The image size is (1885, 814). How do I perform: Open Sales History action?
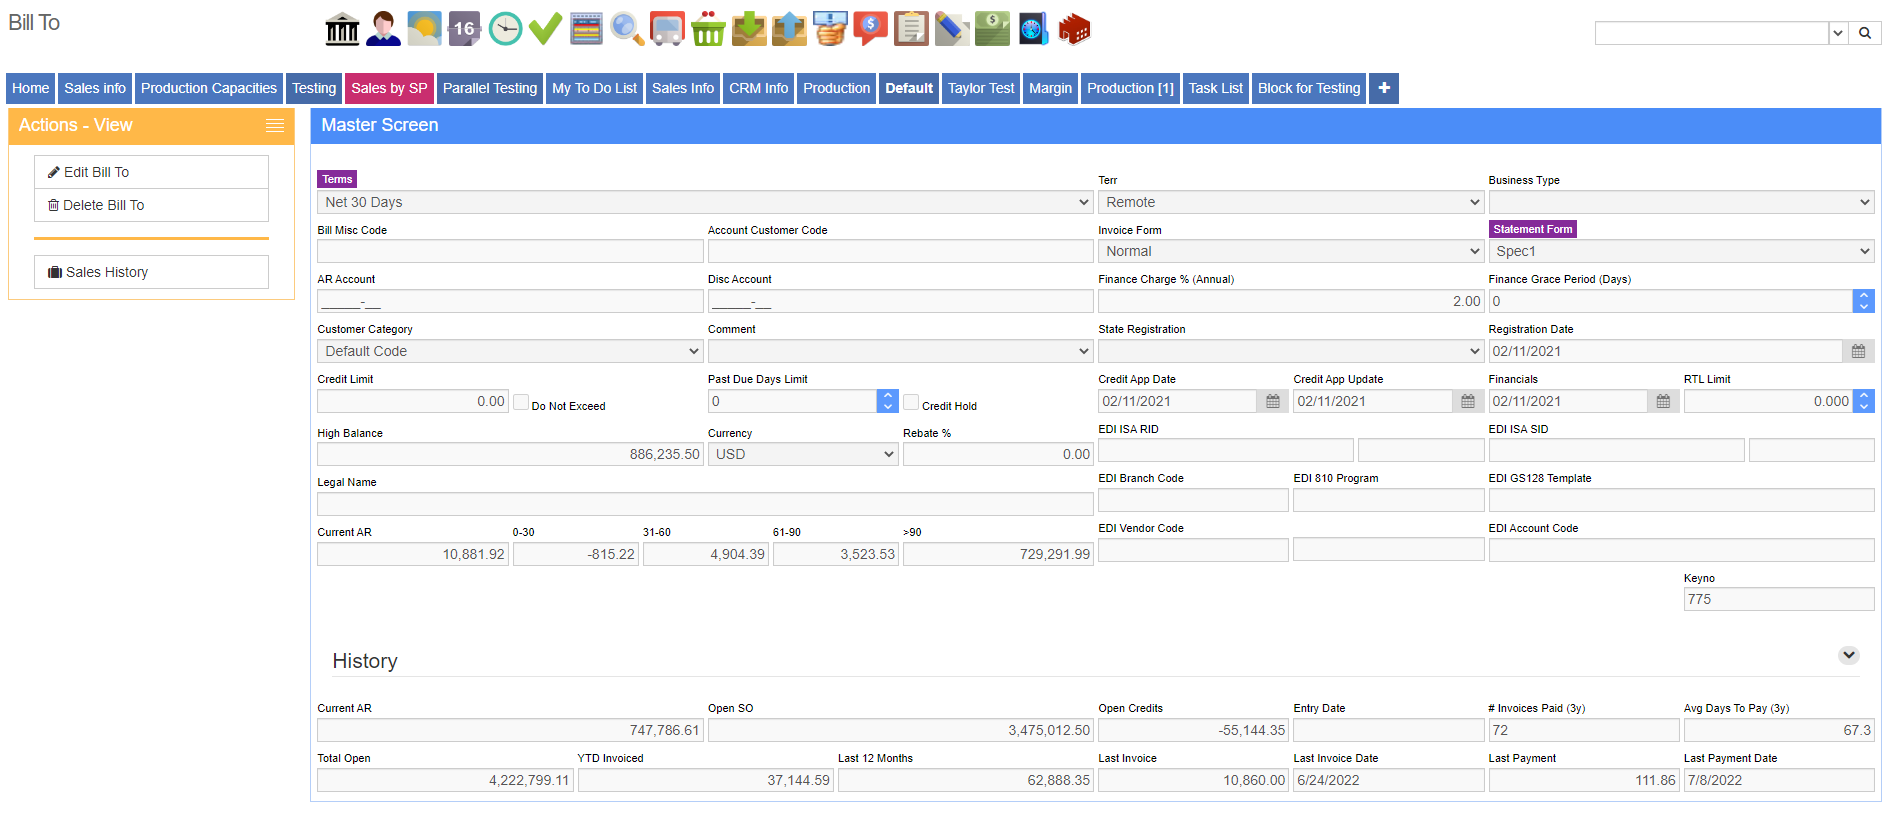point(151,272)
